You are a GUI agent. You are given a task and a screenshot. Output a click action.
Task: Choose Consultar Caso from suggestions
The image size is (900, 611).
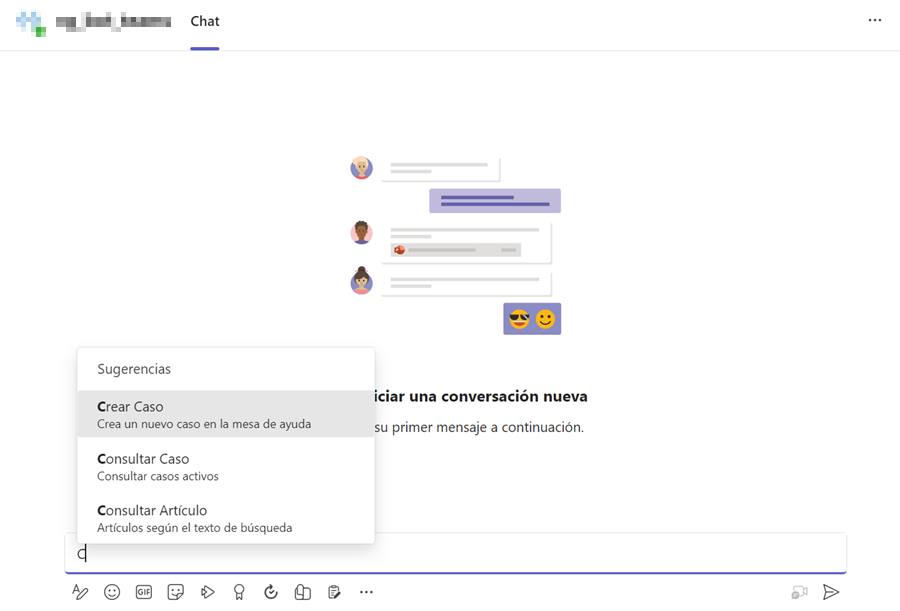[x=225, y=466]
